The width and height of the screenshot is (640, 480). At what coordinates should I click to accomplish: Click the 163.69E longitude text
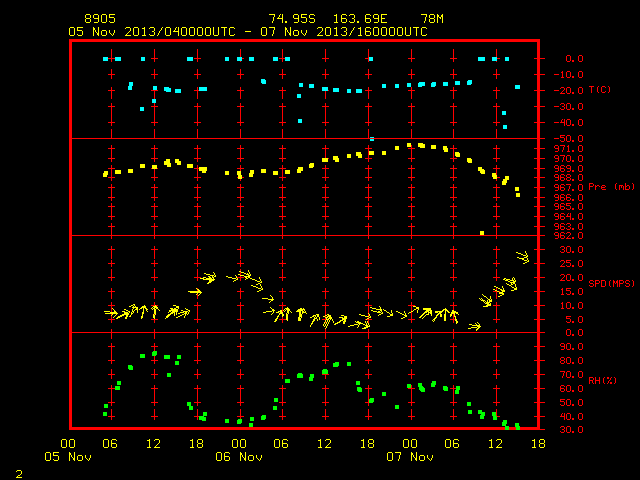tap(360, 19)
